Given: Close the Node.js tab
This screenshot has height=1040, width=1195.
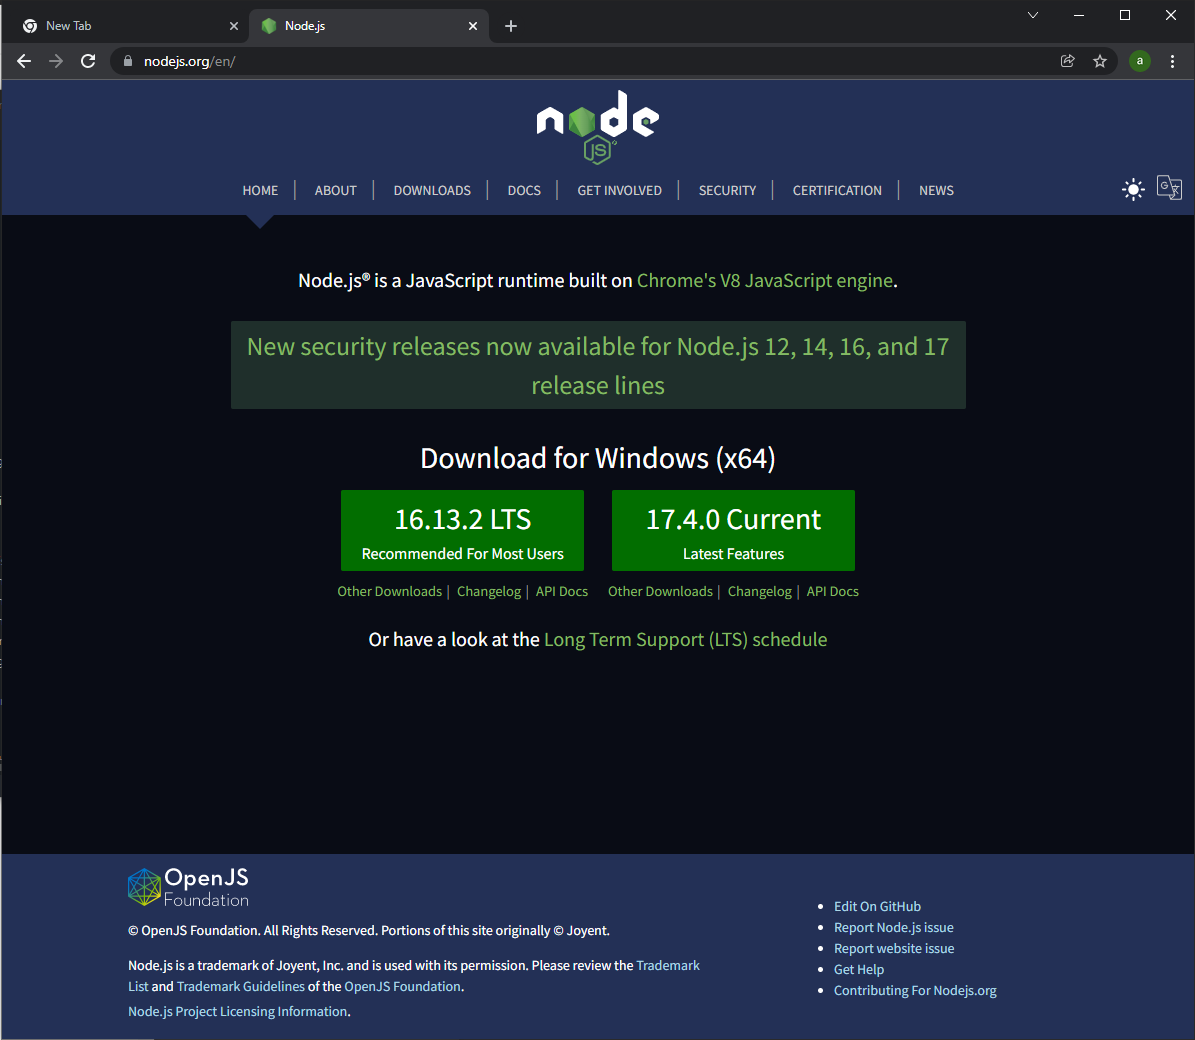Looking at the screenshot, I should click(473, 26).
